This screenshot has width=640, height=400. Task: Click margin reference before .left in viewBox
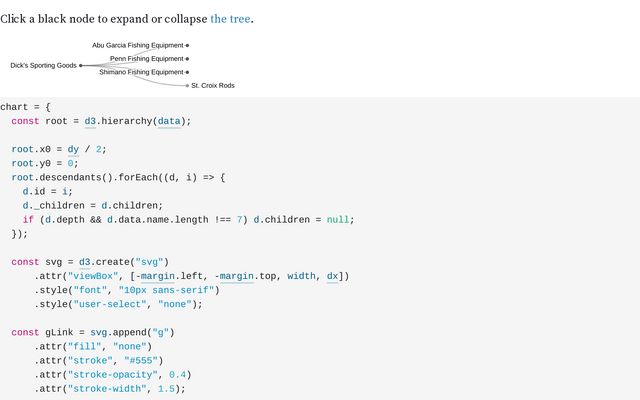point(156,276)
